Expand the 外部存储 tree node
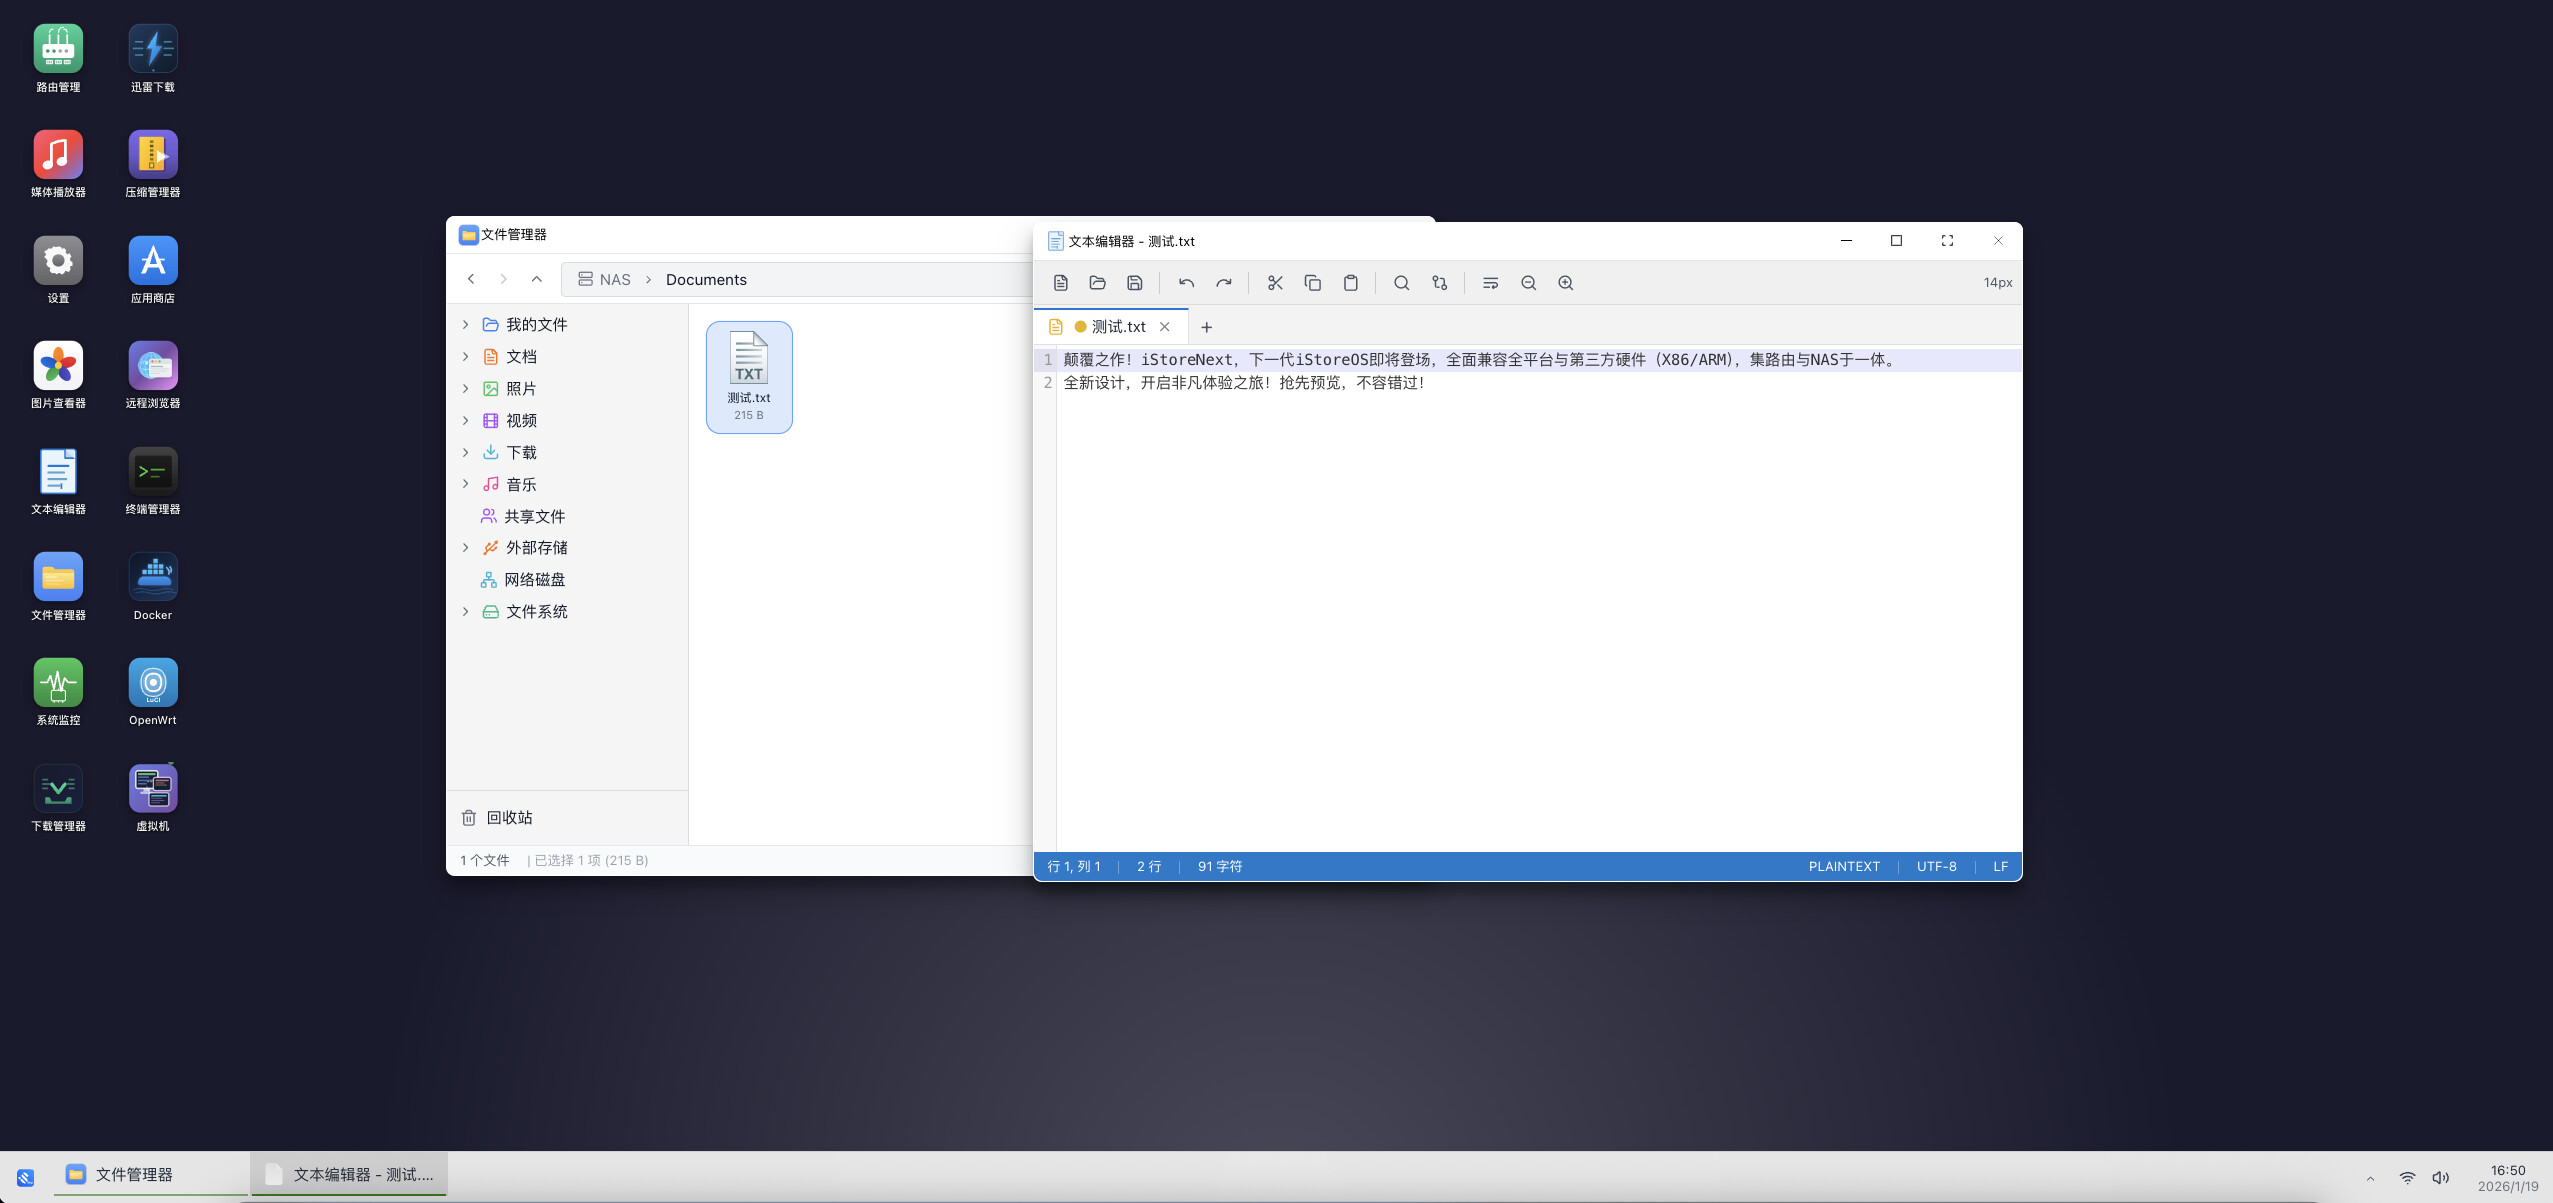Viewport: 2553px width, 1203px height. point(465,548)
